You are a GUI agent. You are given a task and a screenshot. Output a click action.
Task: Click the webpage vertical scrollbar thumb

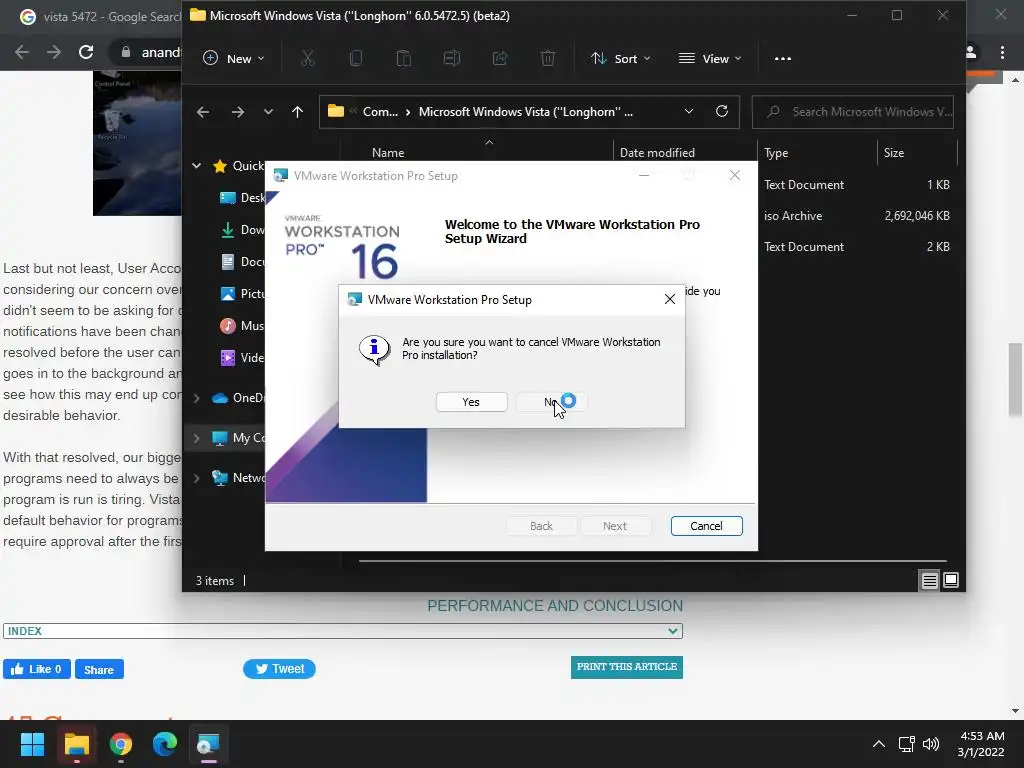(1015, 379)
